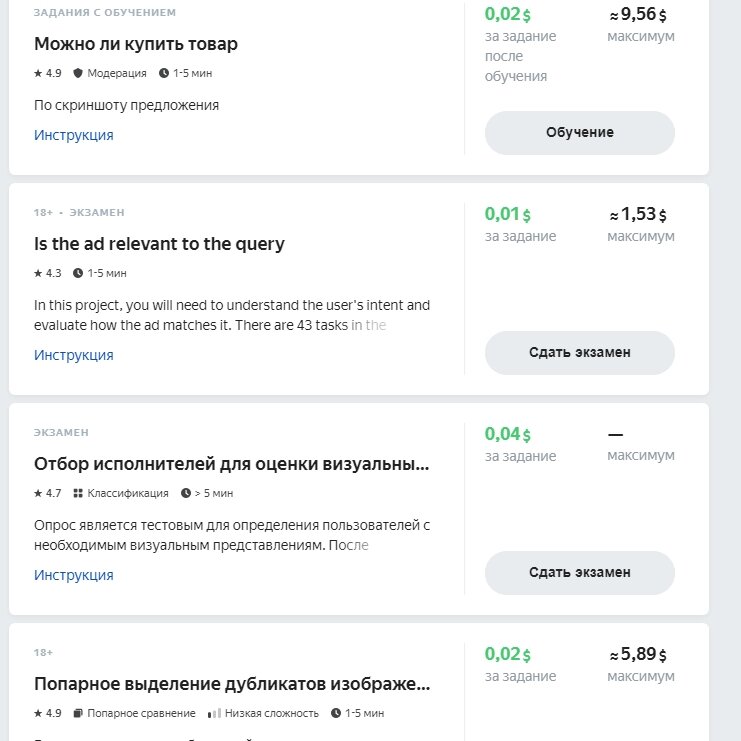Open the Is the ad relevant to the query title
741x741 pixels.
[x=159, y=244]
